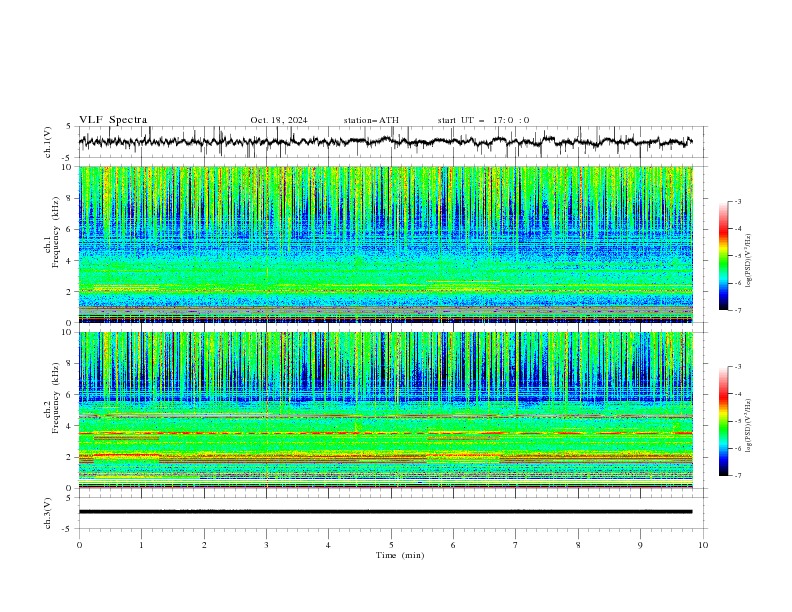Click time axis tick label "5"
This screenshot has width=792, height=612.
[x=391, y=545]
